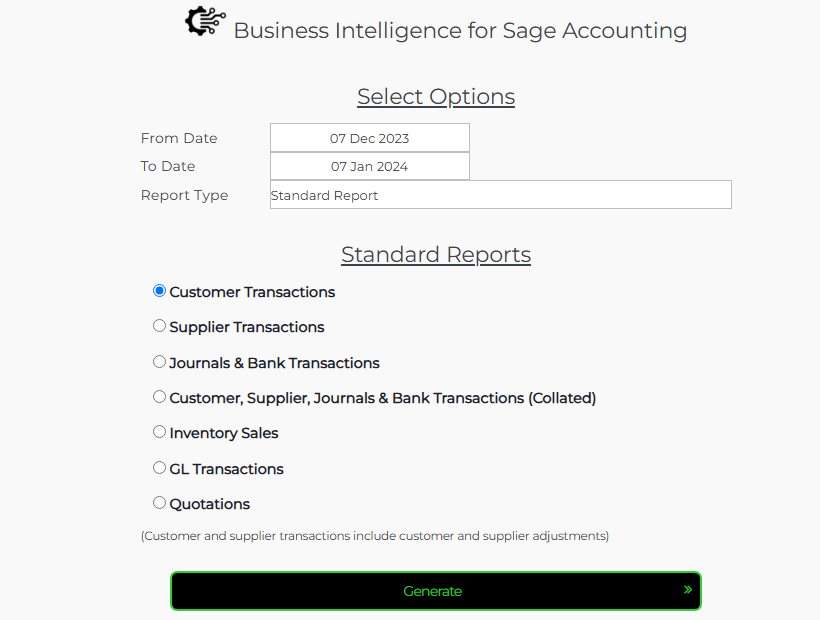The width and height of the screenshot is (820, 620).
Task: Open the To Date picker field
Action: click(x=369, y=166)
